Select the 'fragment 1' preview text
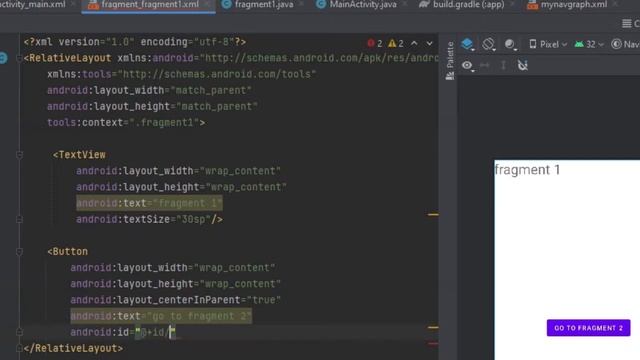Image resolution: width=640 pixels, height=360 pixels. tap(527, 170)
